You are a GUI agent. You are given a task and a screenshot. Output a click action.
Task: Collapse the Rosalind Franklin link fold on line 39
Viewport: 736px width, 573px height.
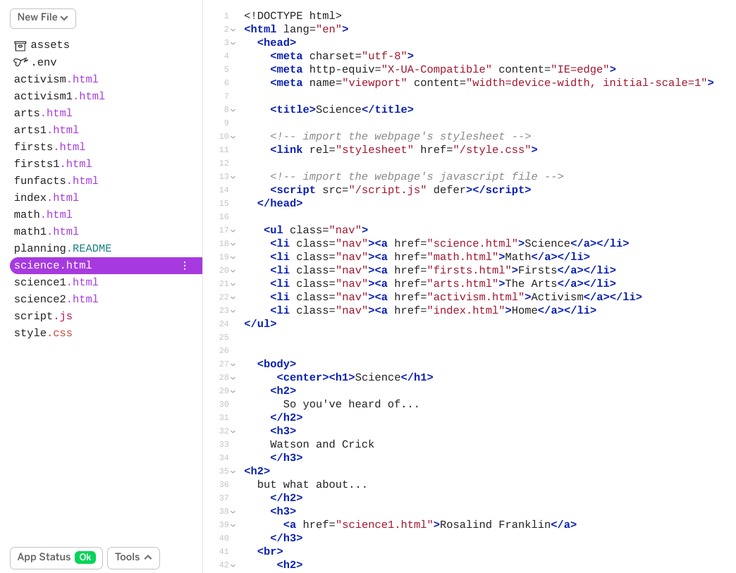pyautogui.click(x=233, y=525)
